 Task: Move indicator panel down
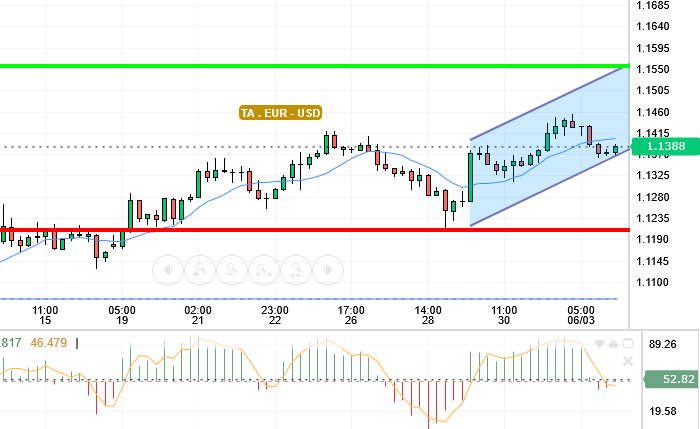pyautogui.click(x=600, y=344)
